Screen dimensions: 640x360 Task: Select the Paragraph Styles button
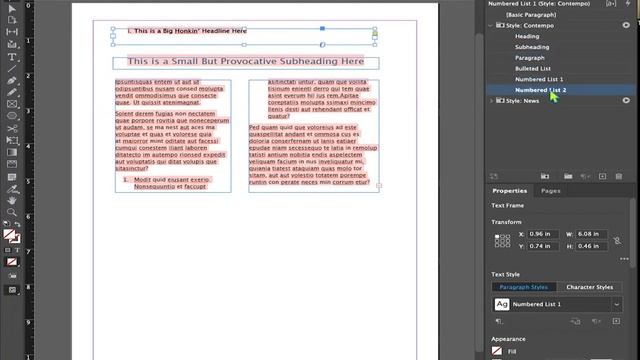click(x=524, y=287)
